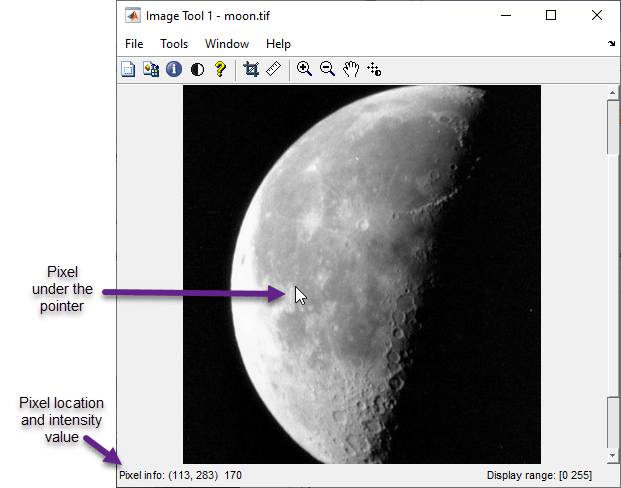
Task: Click the Display range: [0 255] text
Action: pos(539,475)
